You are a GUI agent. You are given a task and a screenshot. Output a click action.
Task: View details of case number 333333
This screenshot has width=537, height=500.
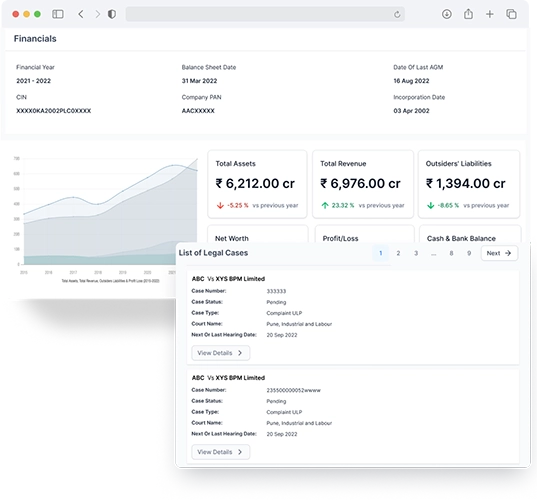(221, 353)
